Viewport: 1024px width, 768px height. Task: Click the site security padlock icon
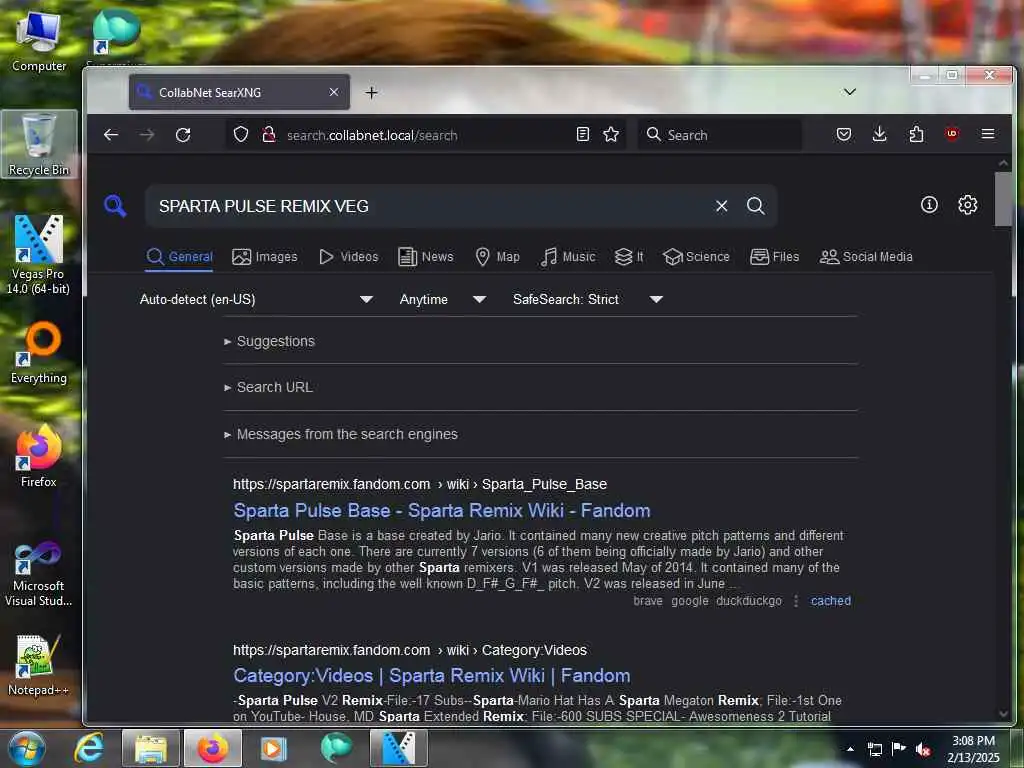(268, 135)
